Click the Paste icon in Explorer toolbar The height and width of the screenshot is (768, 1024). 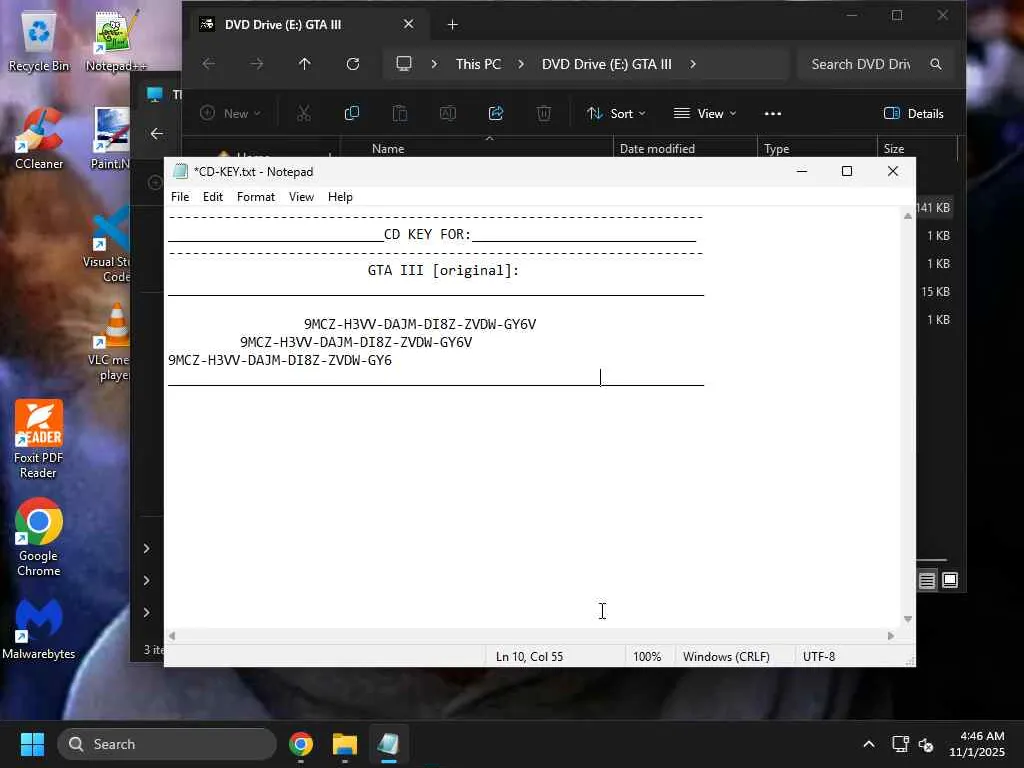pyautogui.click(x=400, y=114)
